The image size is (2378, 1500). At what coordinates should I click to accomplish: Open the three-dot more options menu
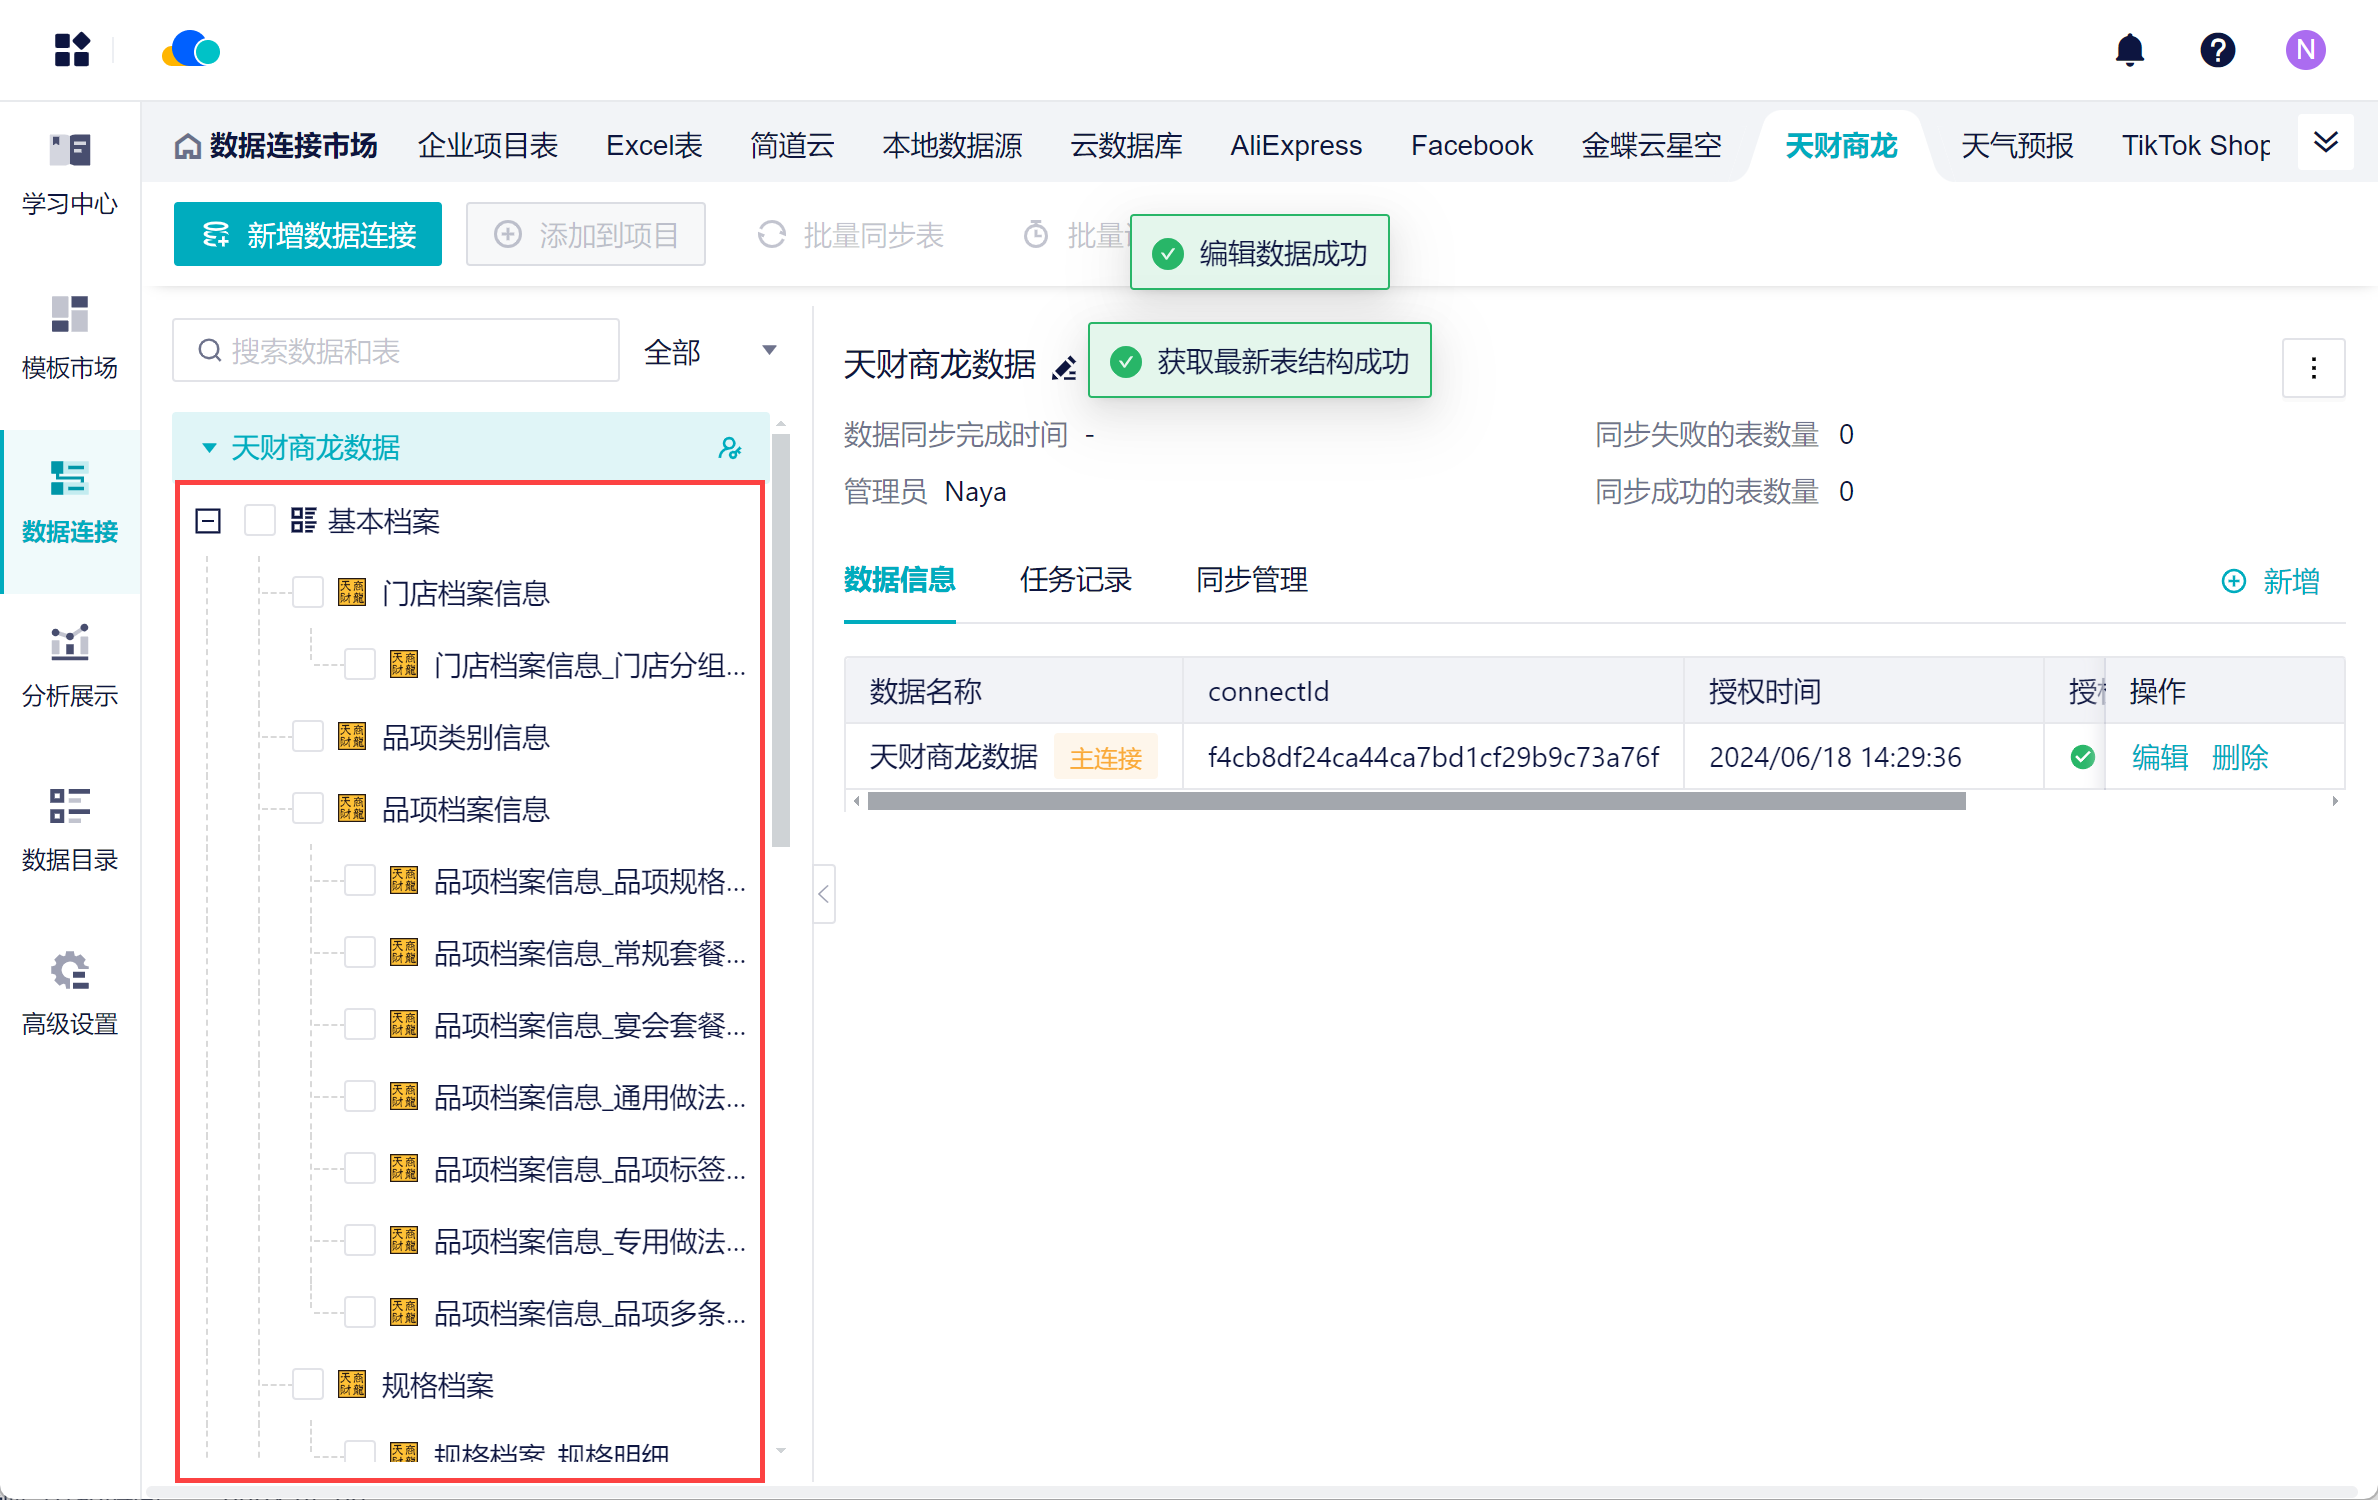(2313, 368)
